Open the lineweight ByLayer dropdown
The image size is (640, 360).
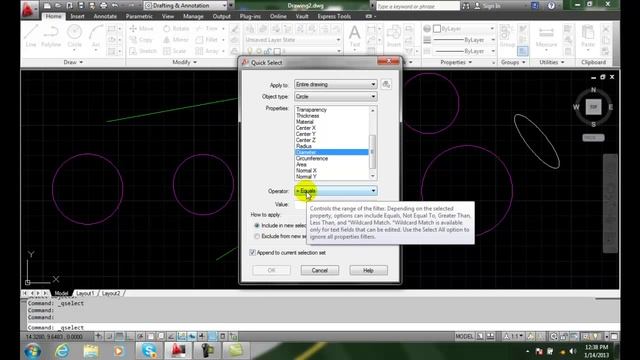[x=464, y=40]
